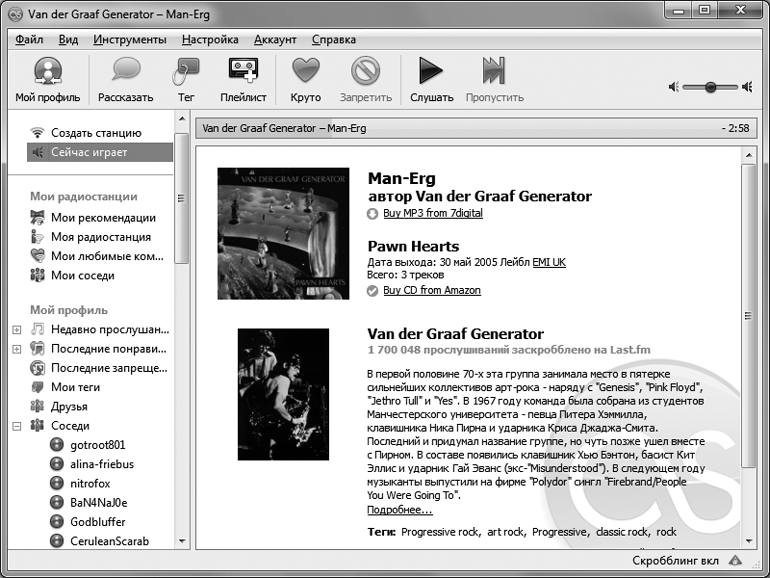This screenshot has height=578, width=770.
Task: Skip track with Пропустить button
Action: click(x=494, y=72)
